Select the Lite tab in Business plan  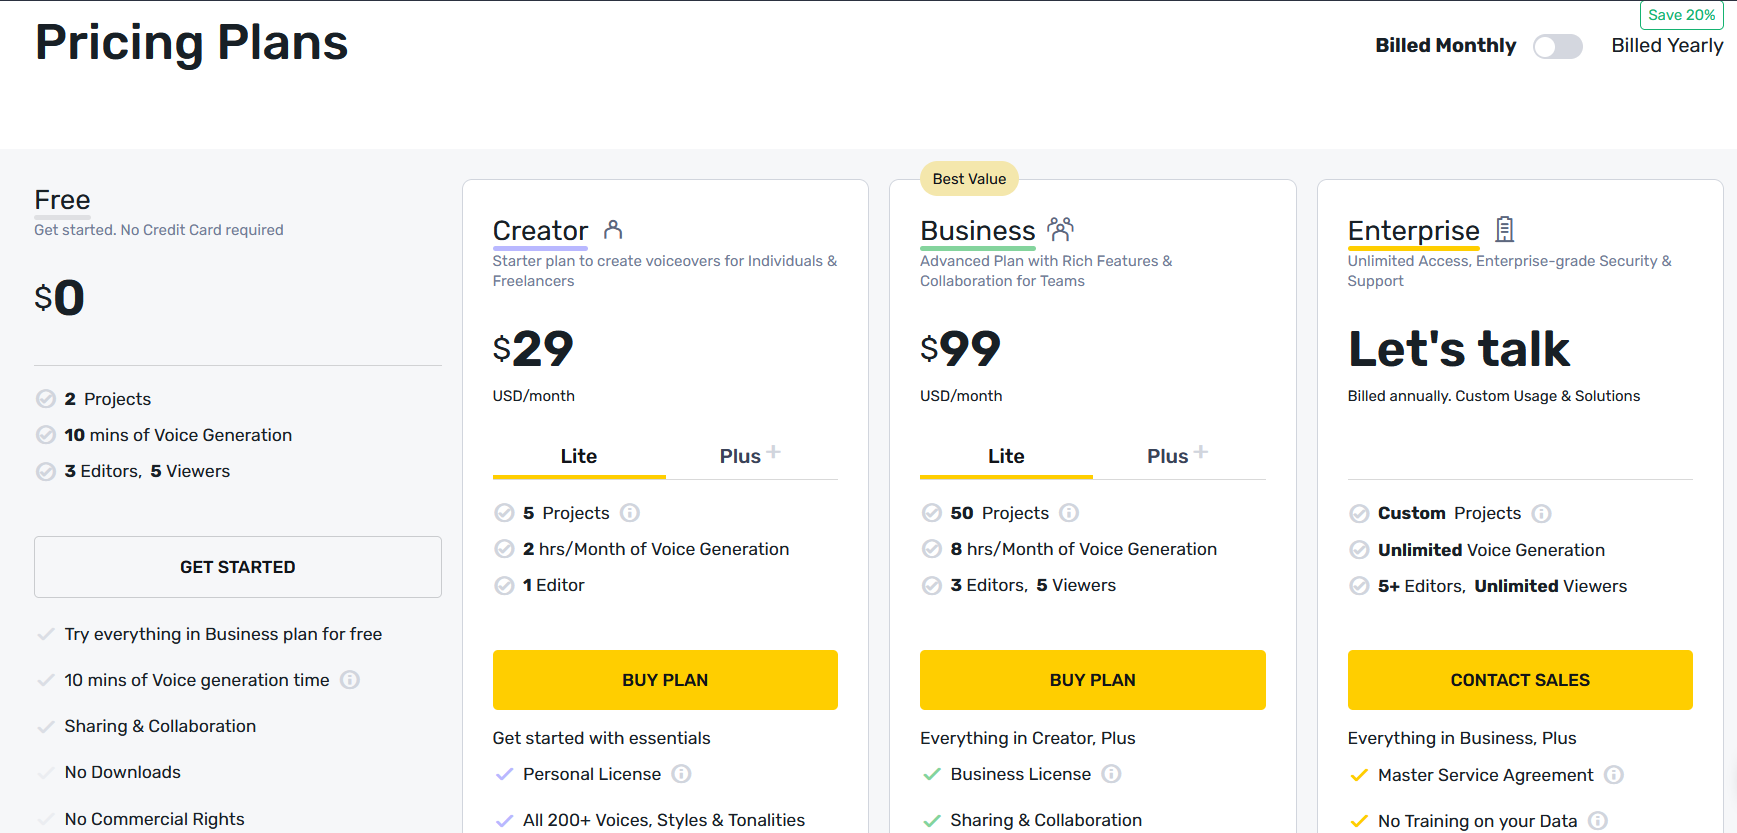[x=1006, y=456]
